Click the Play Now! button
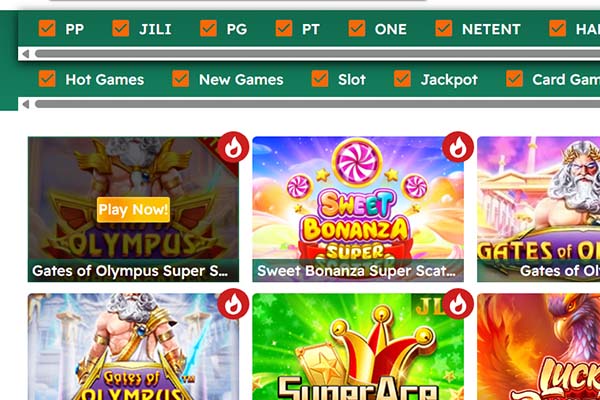This screenshot has width=600, height=400. (x=133, y=210)
